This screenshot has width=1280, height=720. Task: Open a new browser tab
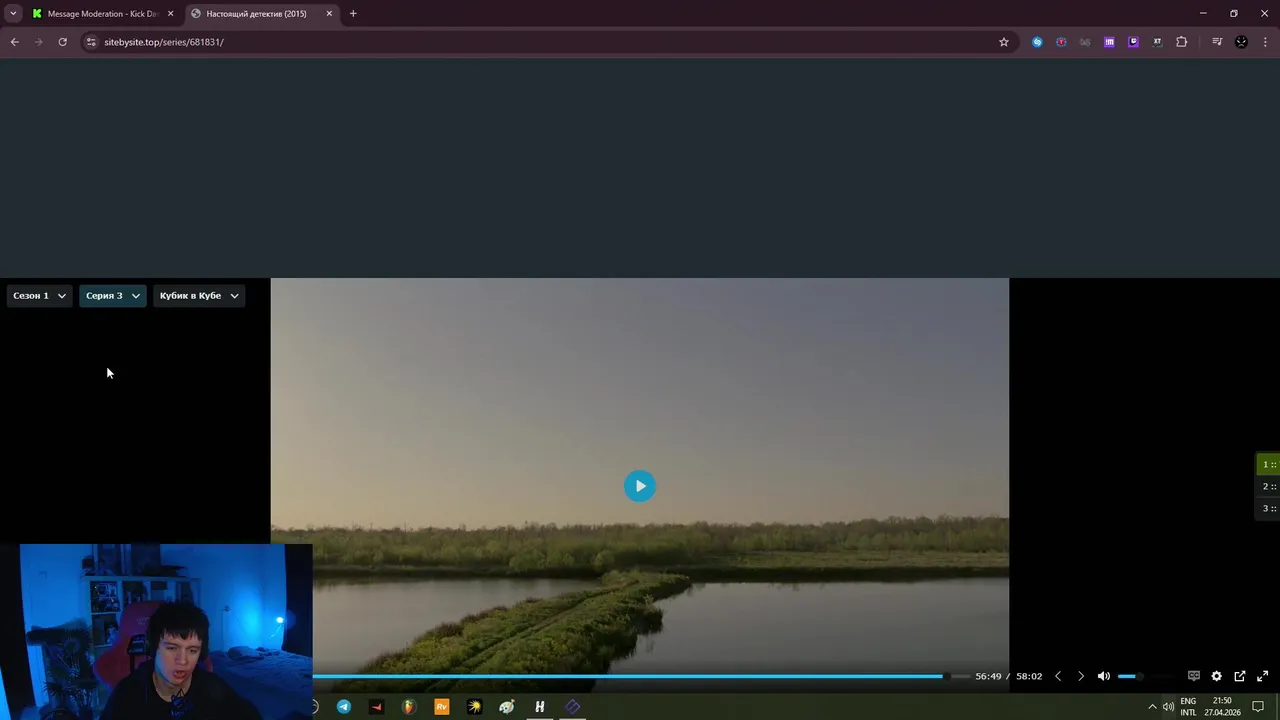(353, 14)
